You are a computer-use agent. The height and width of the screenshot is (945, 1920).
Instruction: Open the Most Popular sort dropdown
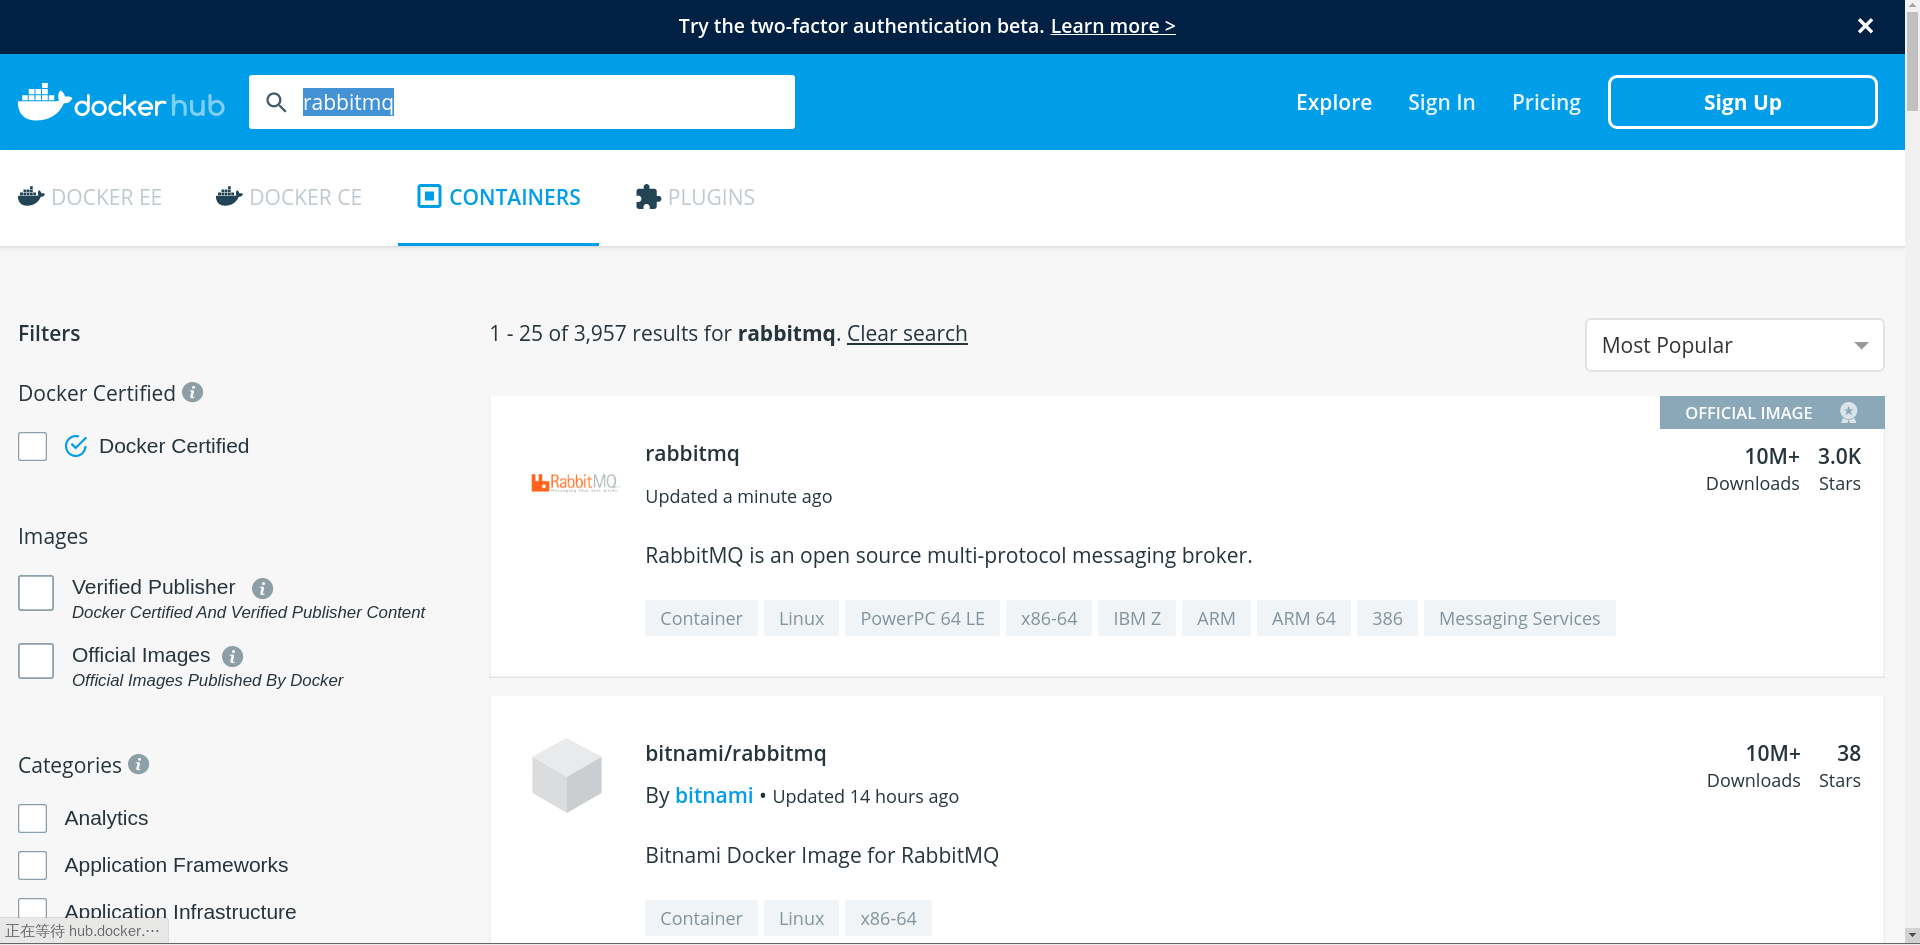pyautogui.click(x=1734, y=345)
